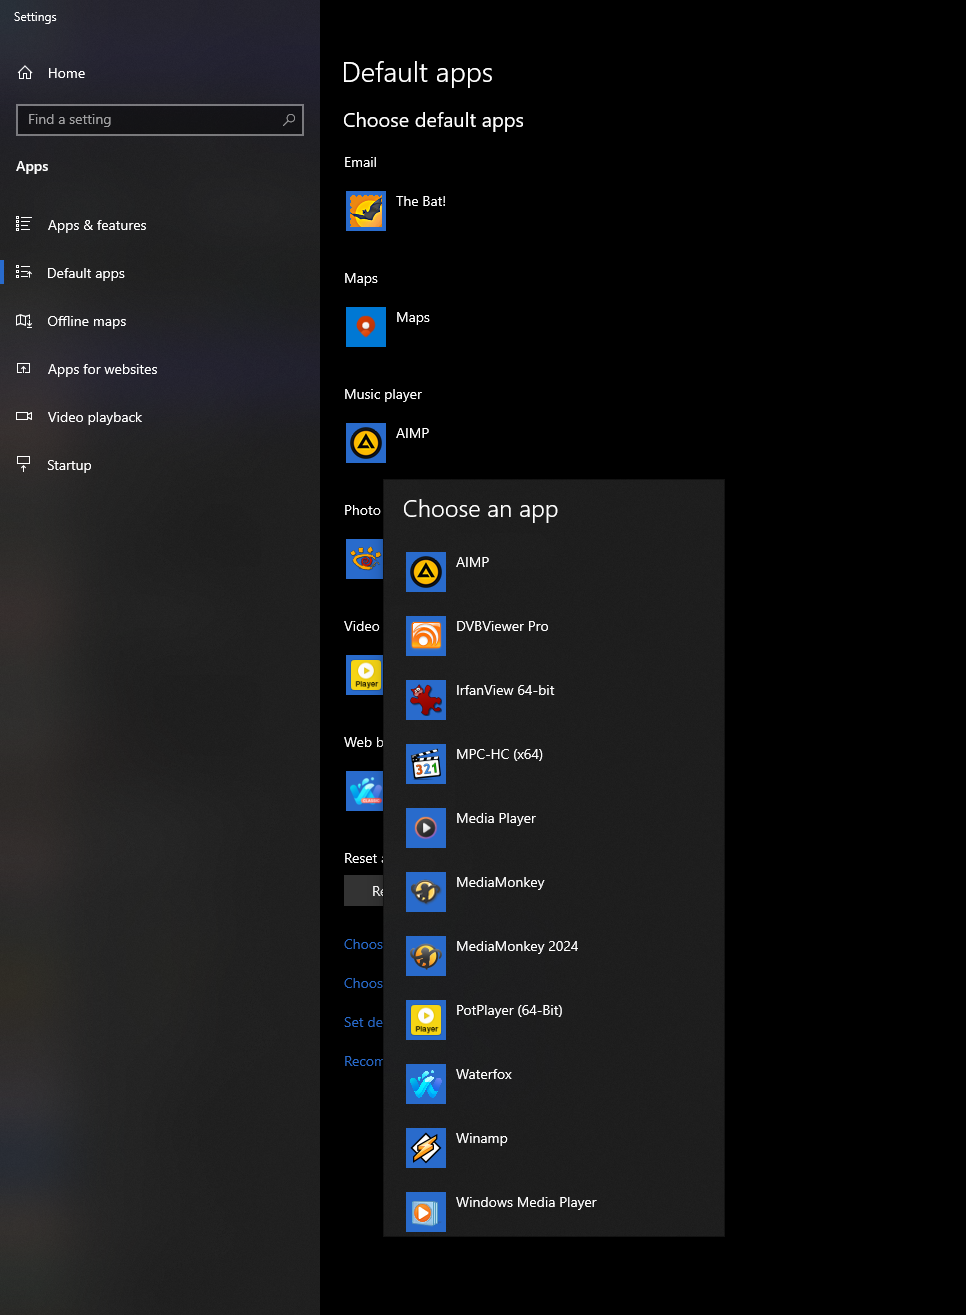Open the Email default app The Bat!
Viewport: 966px width, 1315px height.
tap(397, 211)
